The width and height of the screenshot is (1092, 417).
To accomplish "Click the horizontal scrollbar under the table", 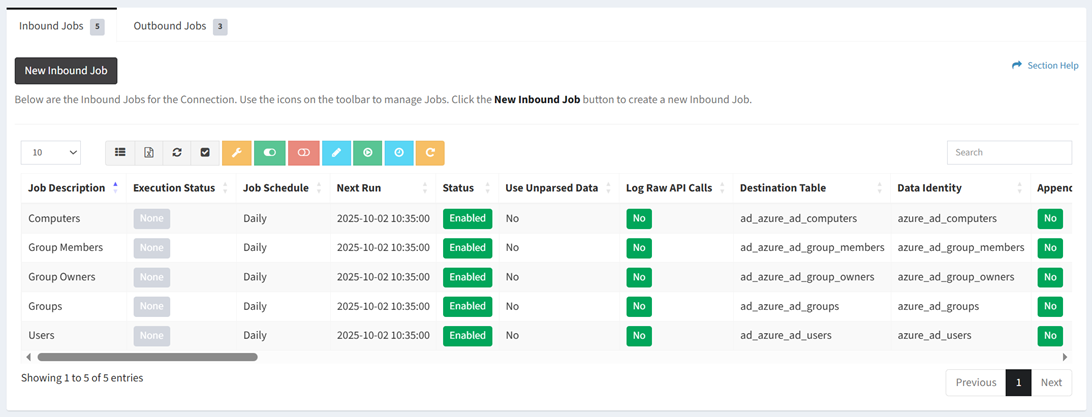I will (147, 357).
